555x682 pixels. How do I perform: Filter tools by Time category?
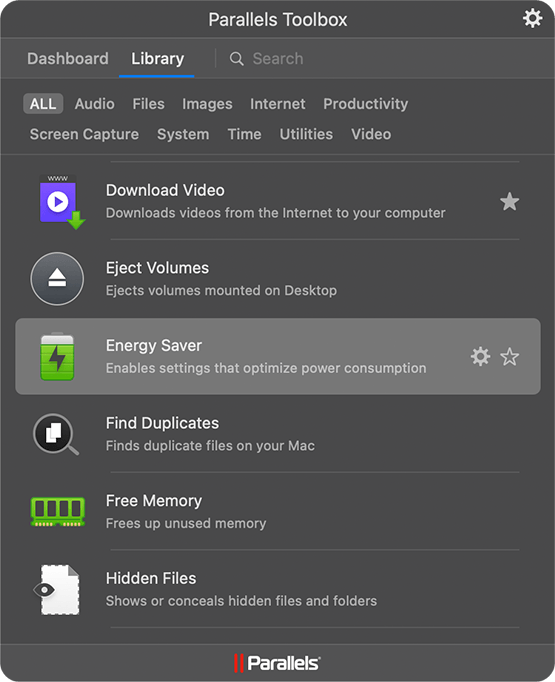pos(244,134)
